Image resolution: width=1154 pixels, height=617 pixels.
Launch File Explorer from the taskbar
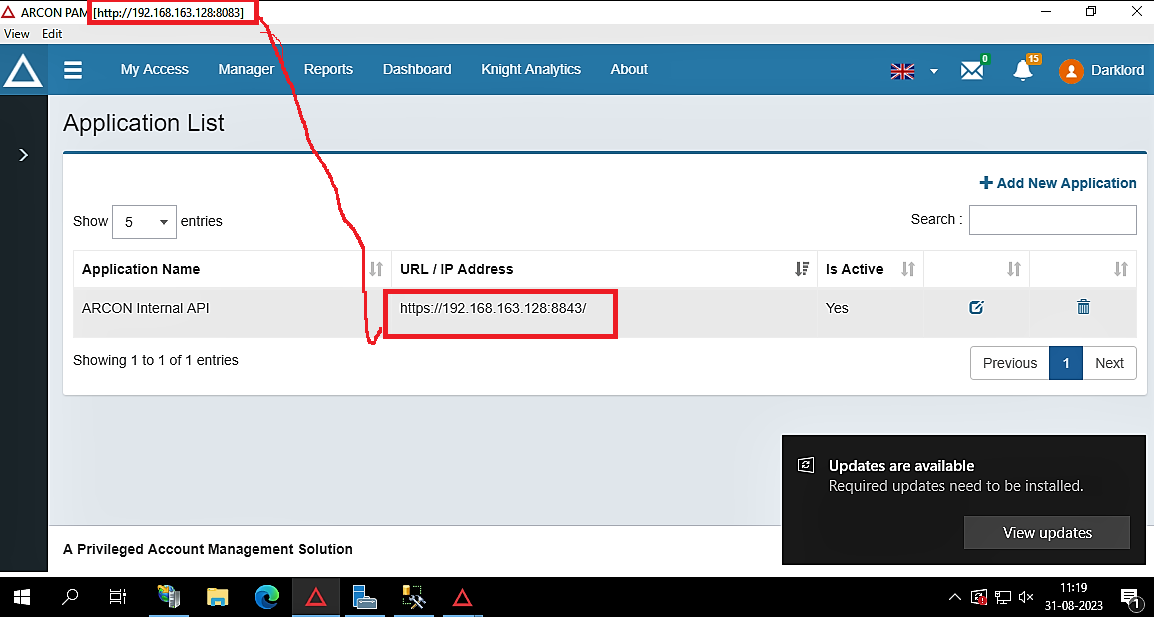pyautogui.click(x=218, y=597)
